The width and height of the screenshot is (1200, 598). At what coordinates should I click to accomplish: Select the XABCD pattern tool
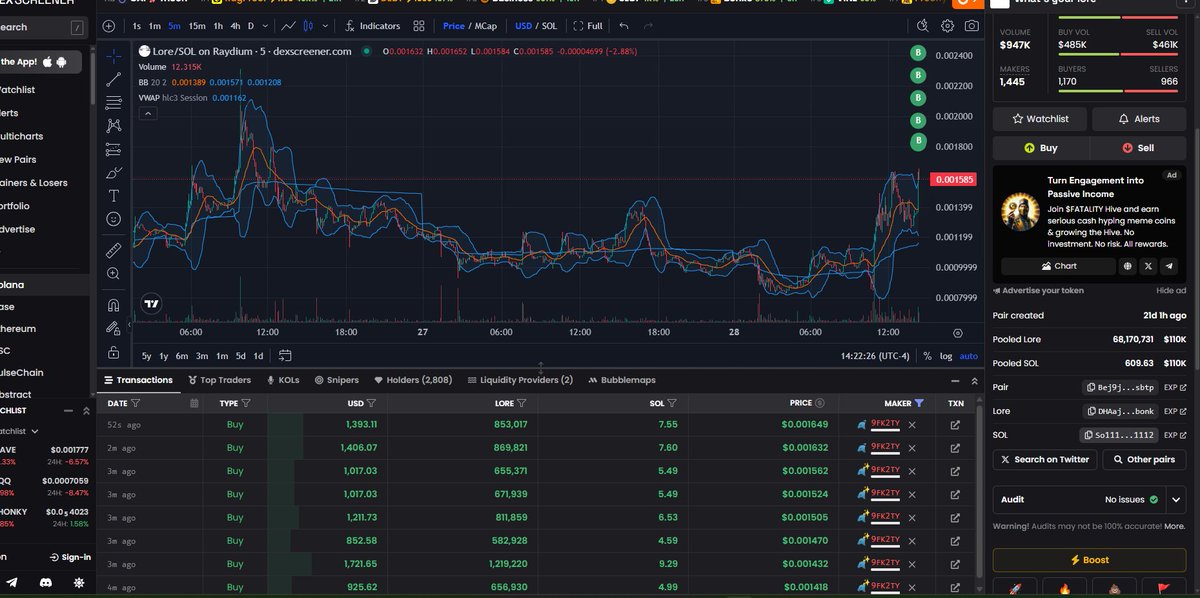pyautogui.click(x=114, y=126)
